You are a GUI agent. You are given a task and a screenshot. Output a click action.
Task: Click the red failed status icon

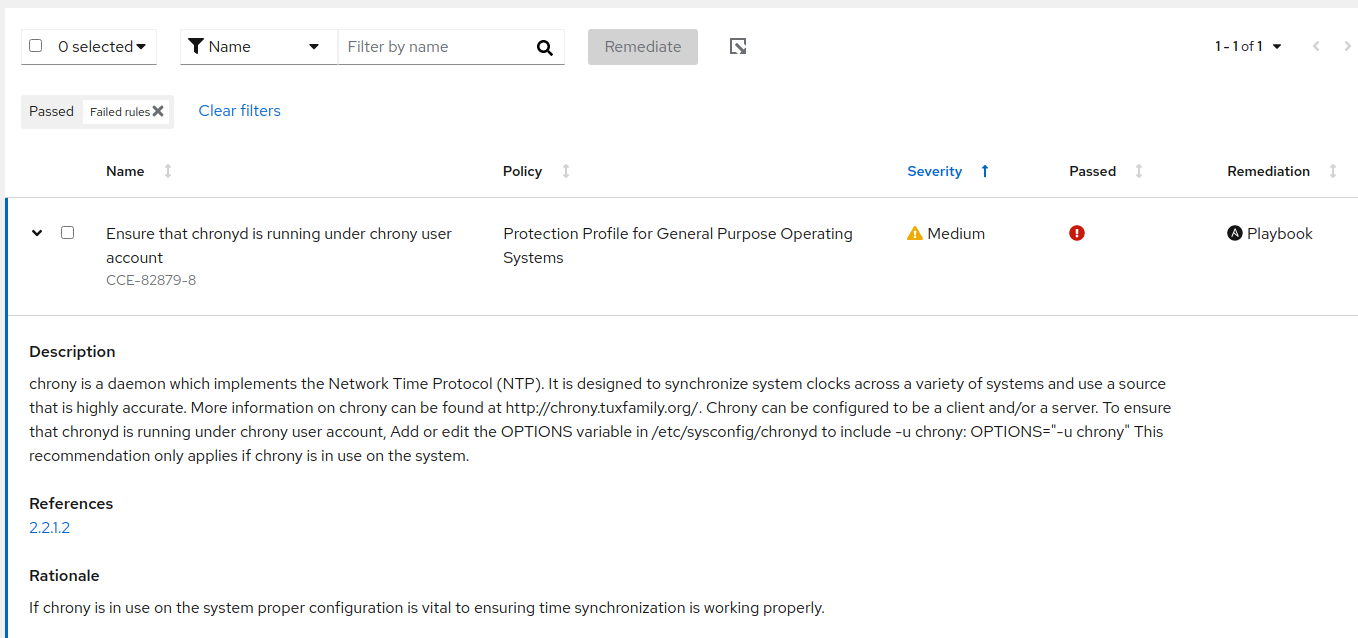point(1077,233)
